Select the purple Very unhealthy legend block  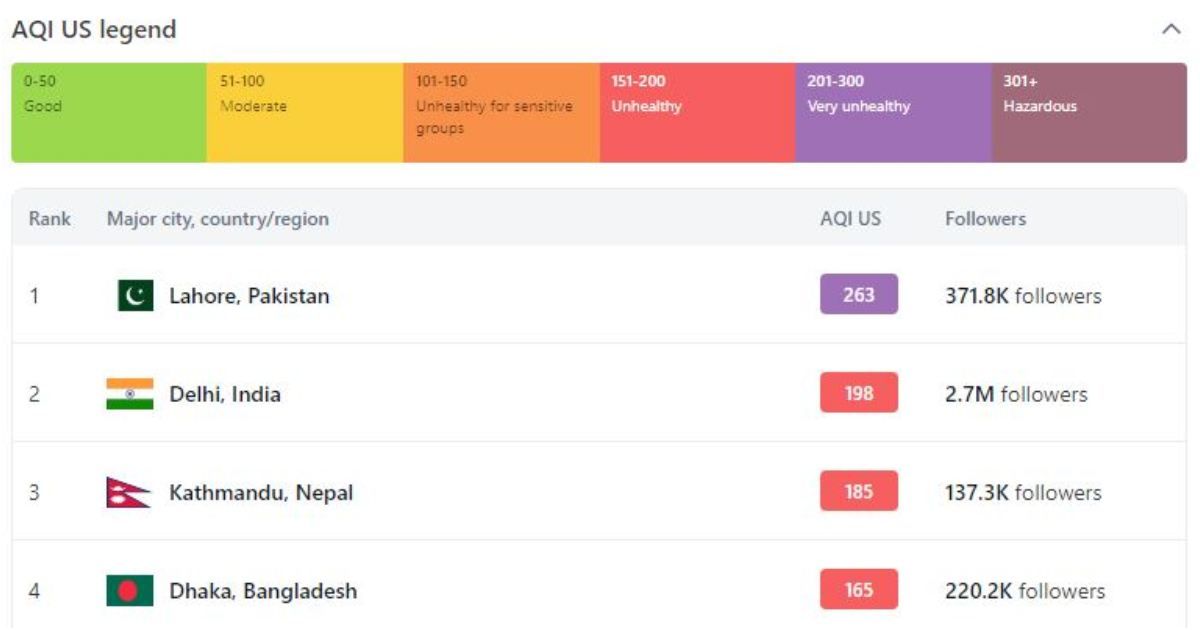[893, 113]
